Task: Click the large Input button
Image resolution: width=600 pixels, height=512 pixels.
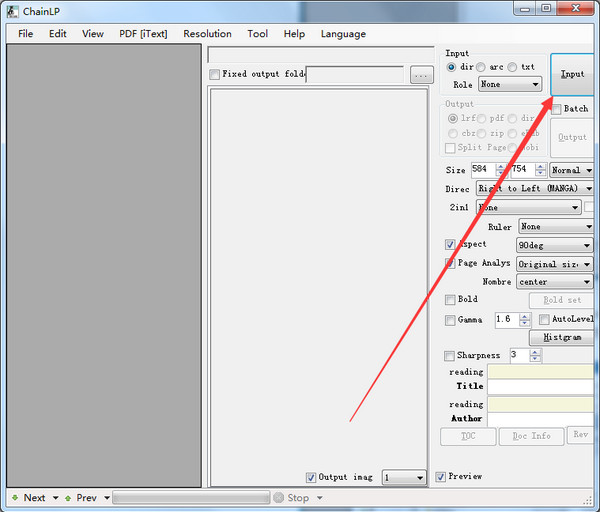Action: [573, 74]
